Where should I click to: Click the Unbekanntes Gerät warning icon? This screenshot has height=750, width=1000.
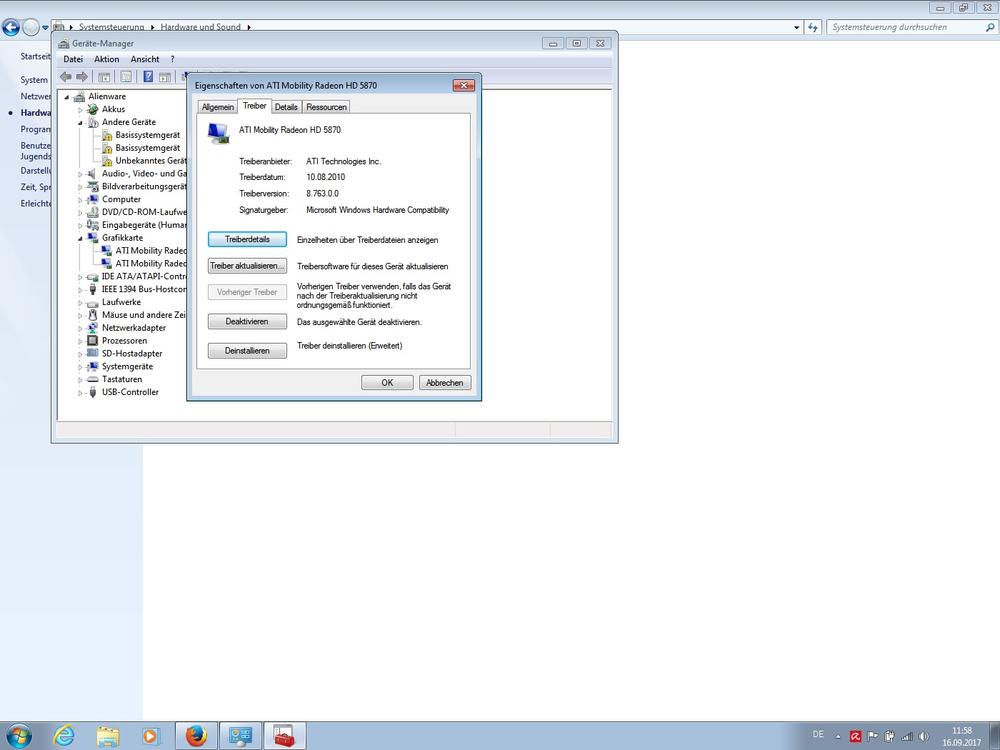click(x=107, y=161)
